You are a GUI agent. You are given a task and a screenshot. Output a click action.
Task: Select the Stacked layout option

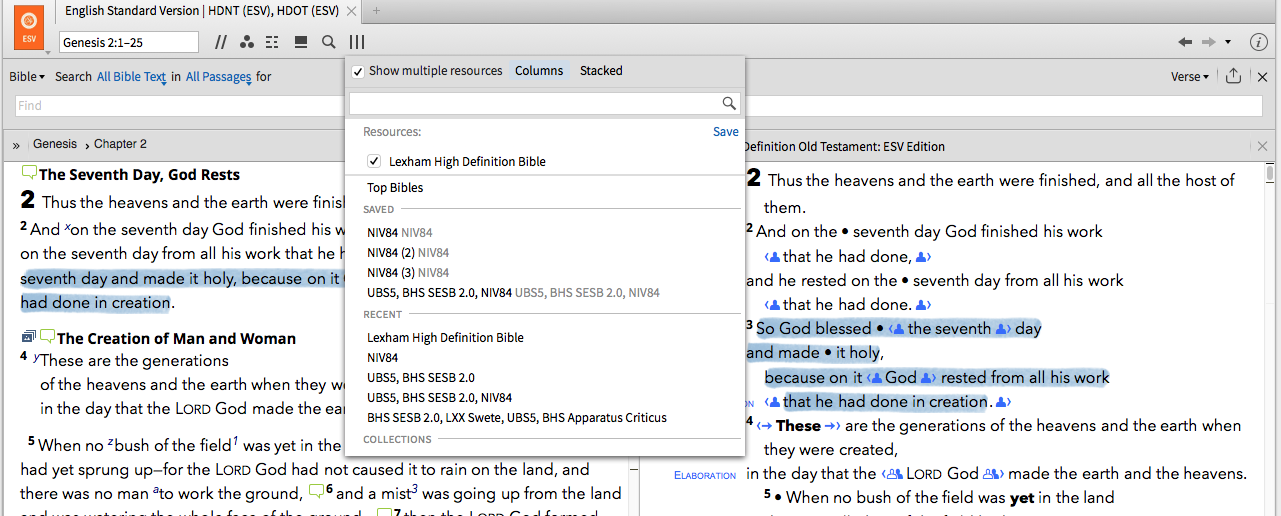tap(601, 71)
